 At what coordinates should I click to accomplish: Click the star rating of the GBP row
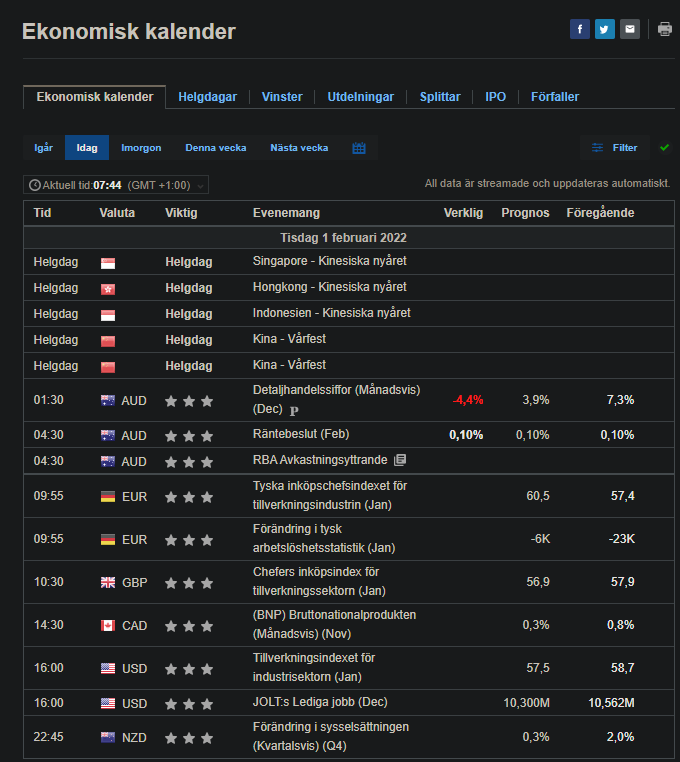click(189, 583)
